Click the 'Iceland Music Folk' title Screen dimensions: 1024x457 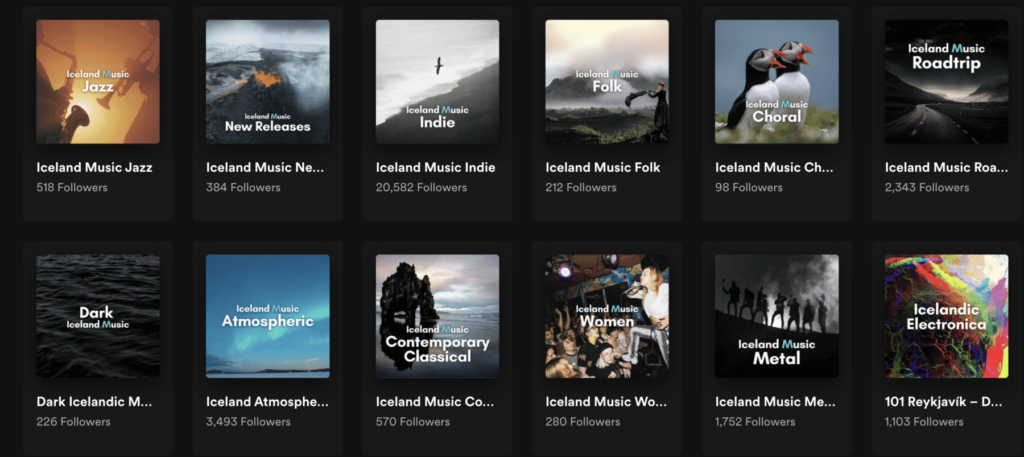(x=603, y=168)
